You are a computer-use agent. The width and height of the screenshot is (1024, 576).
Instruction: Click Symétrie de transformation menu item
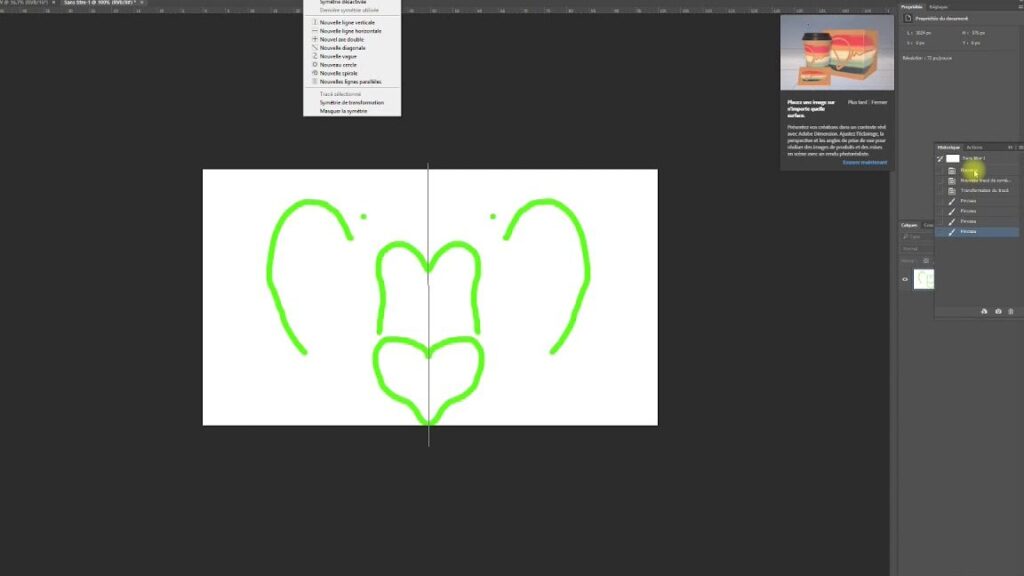(352, 103)
